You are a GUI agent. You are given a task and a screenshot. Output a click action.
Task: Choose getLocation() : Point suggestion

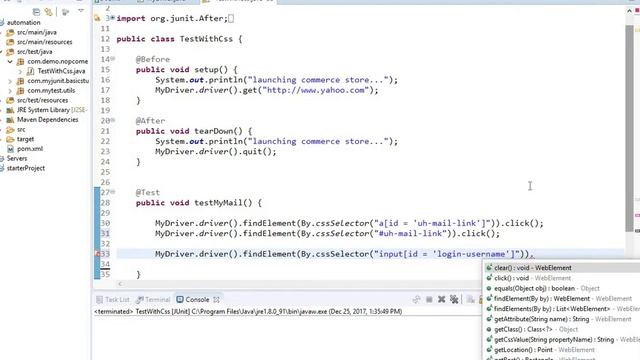click(x=562, y=350)
